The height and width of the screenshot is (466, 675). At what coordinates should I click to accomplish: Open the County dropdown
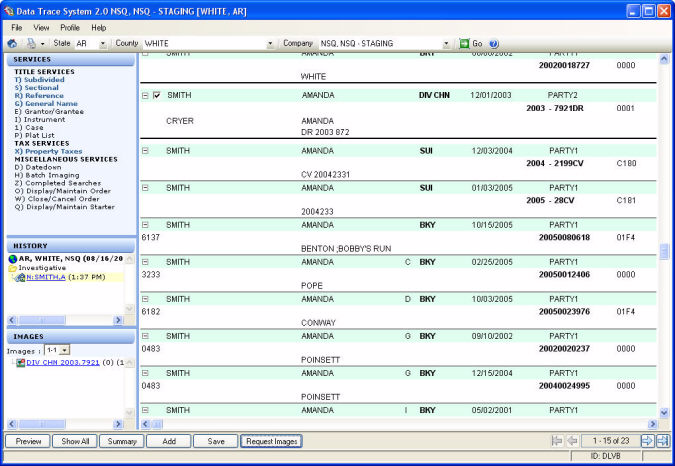pyautogui.click(x=270, y=44)
